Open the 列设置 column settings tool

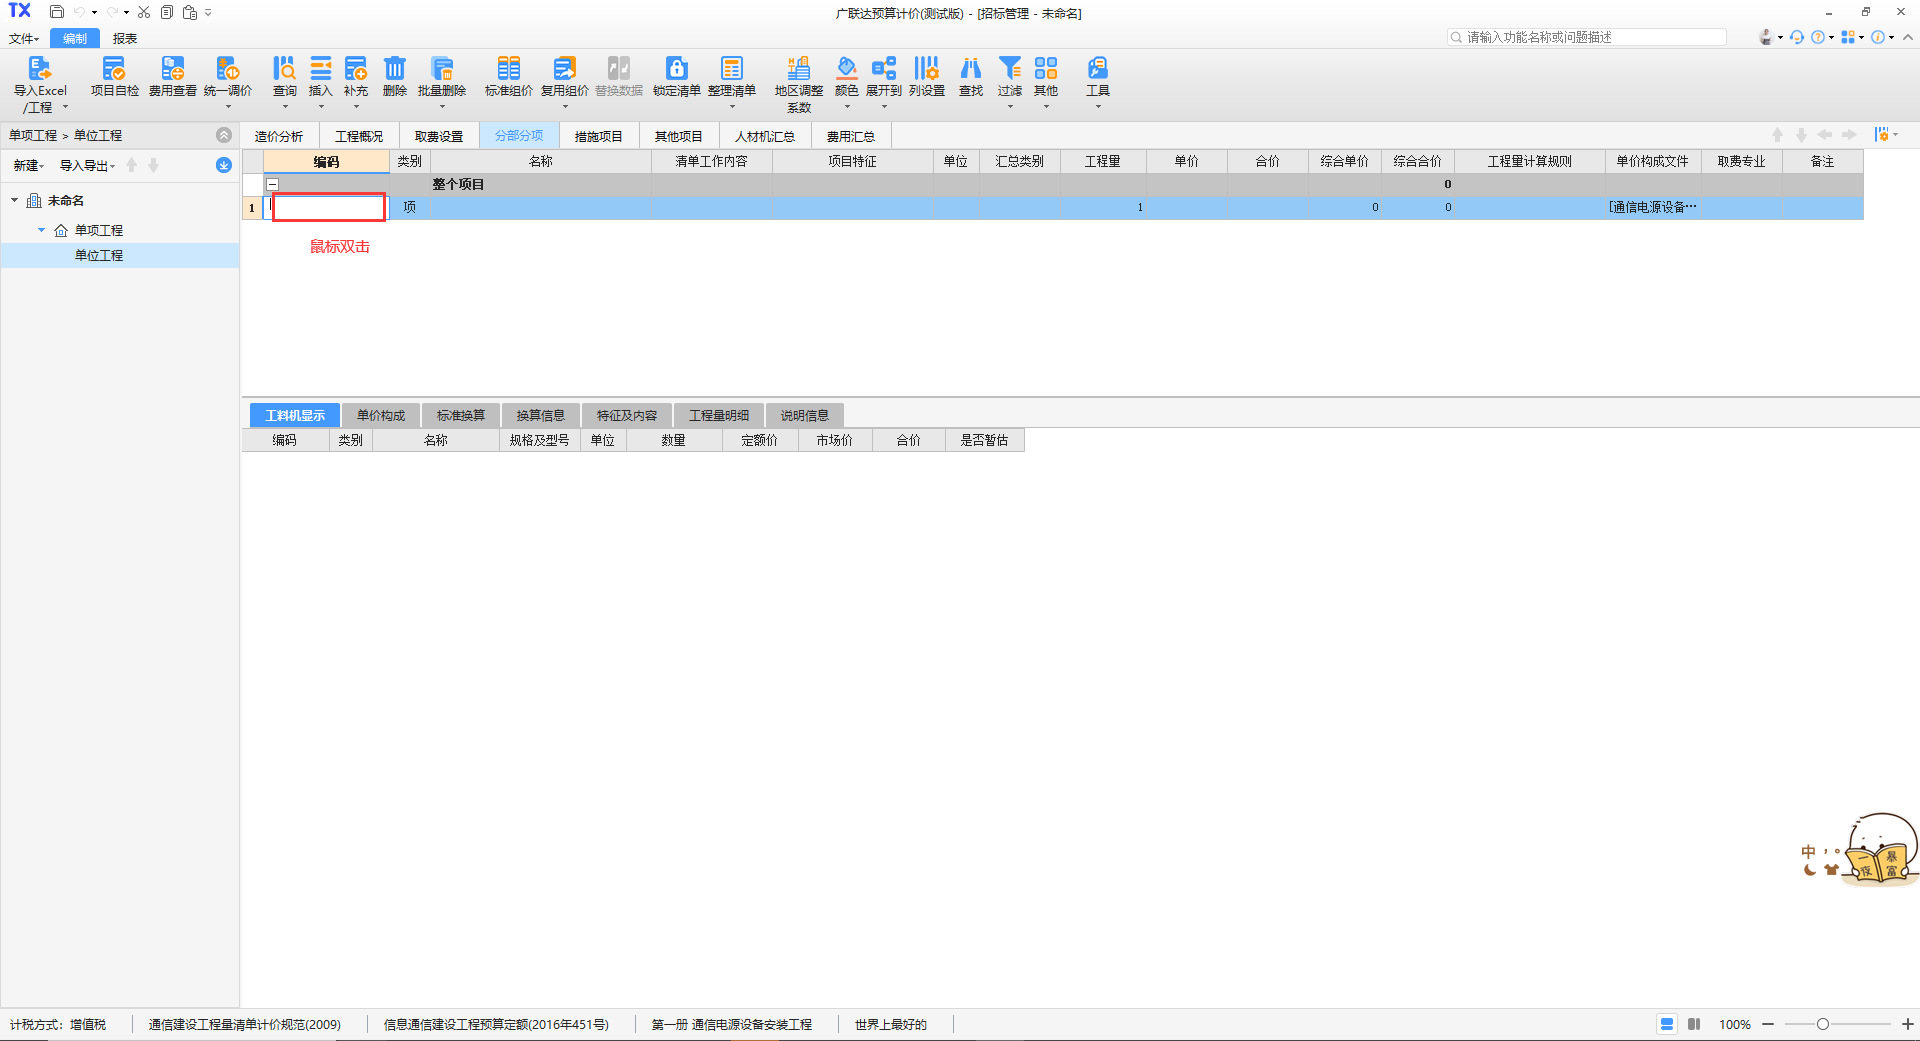(926, 69)
